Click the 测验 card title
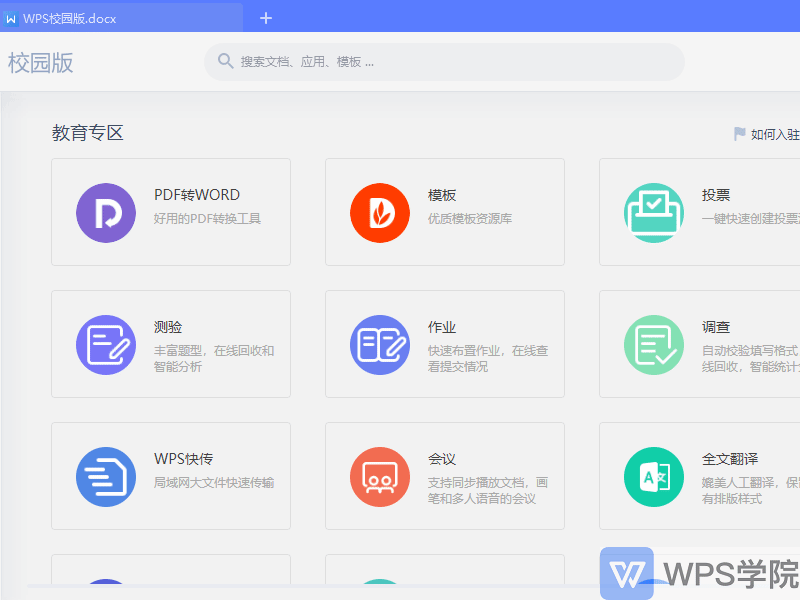This screenshot has width=800, height=600. click(168, 327)
